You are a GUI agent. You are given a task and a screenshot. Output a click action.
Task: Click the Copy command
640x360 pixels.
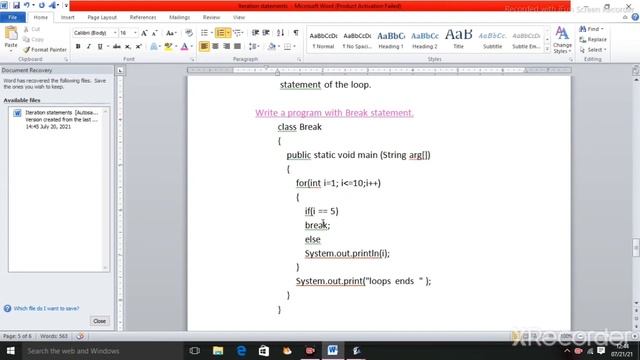tap(33, 39)
